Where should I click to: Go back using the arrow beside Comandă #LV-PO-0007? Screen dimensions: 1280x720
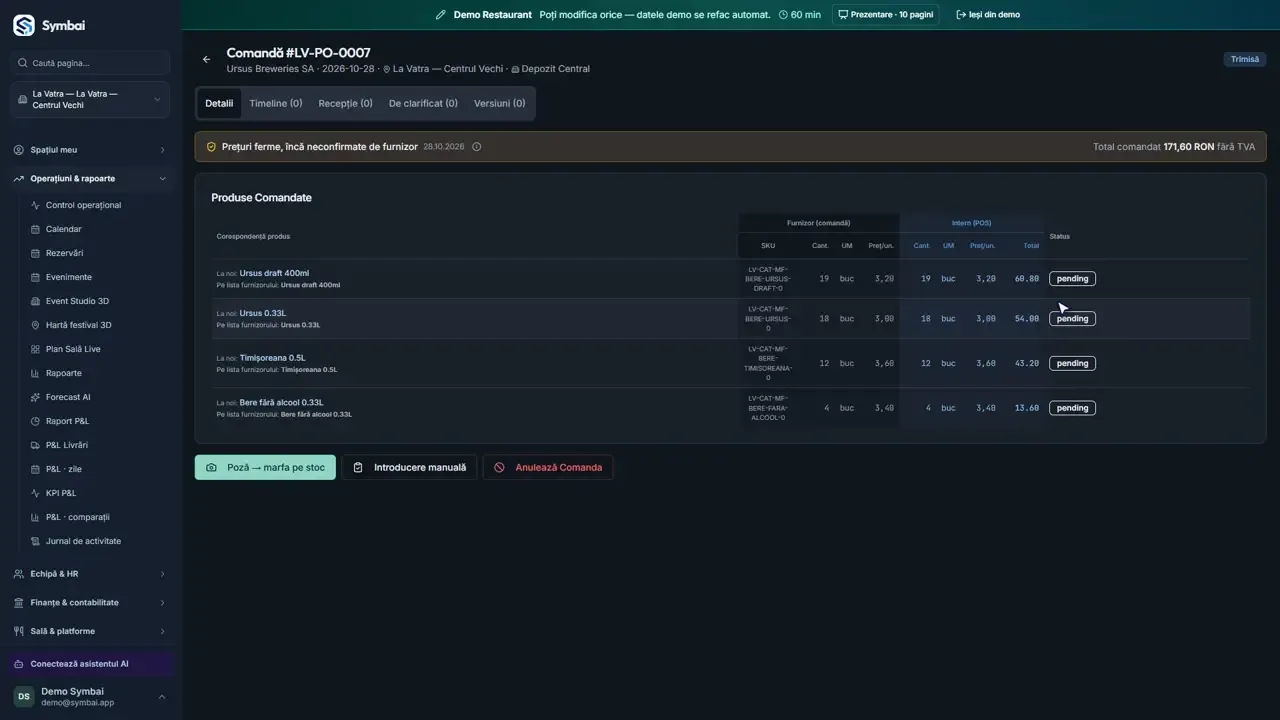[x=207, y=60]
